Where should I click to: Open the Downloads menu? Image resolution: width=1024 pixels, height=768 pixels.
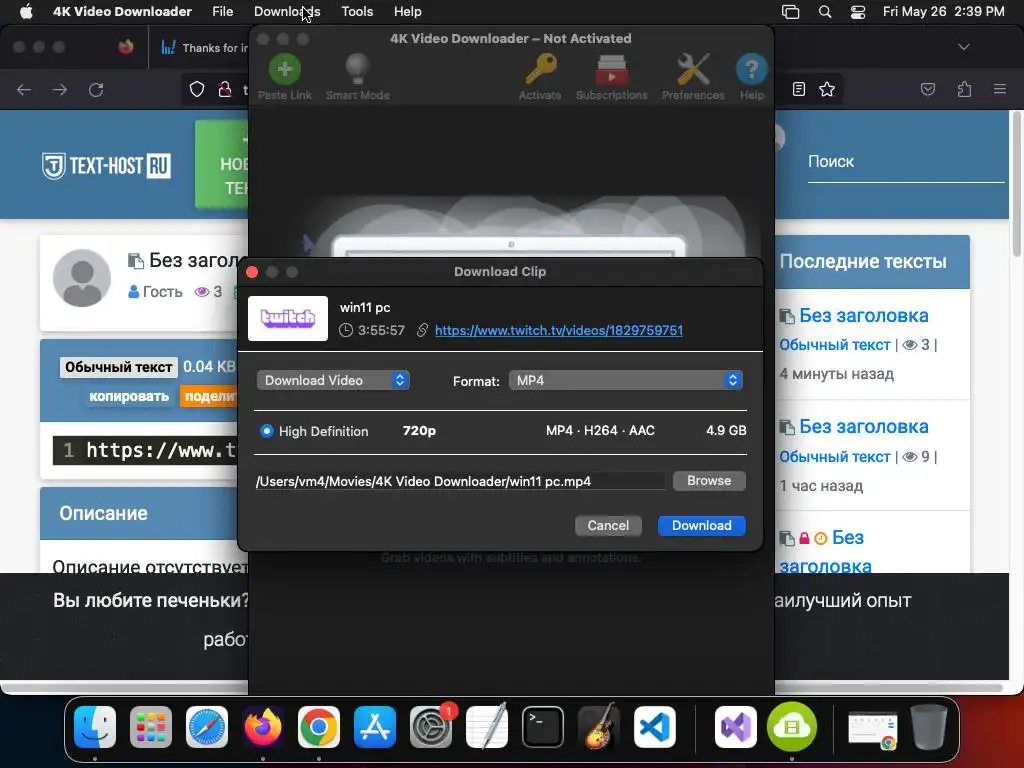pyautogui.click(x=287, y=12)
